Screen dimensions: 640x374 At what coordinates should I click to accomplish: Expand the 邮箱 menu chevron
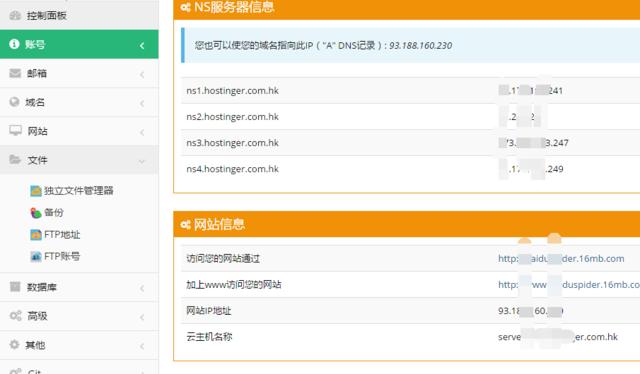(142, 74)
